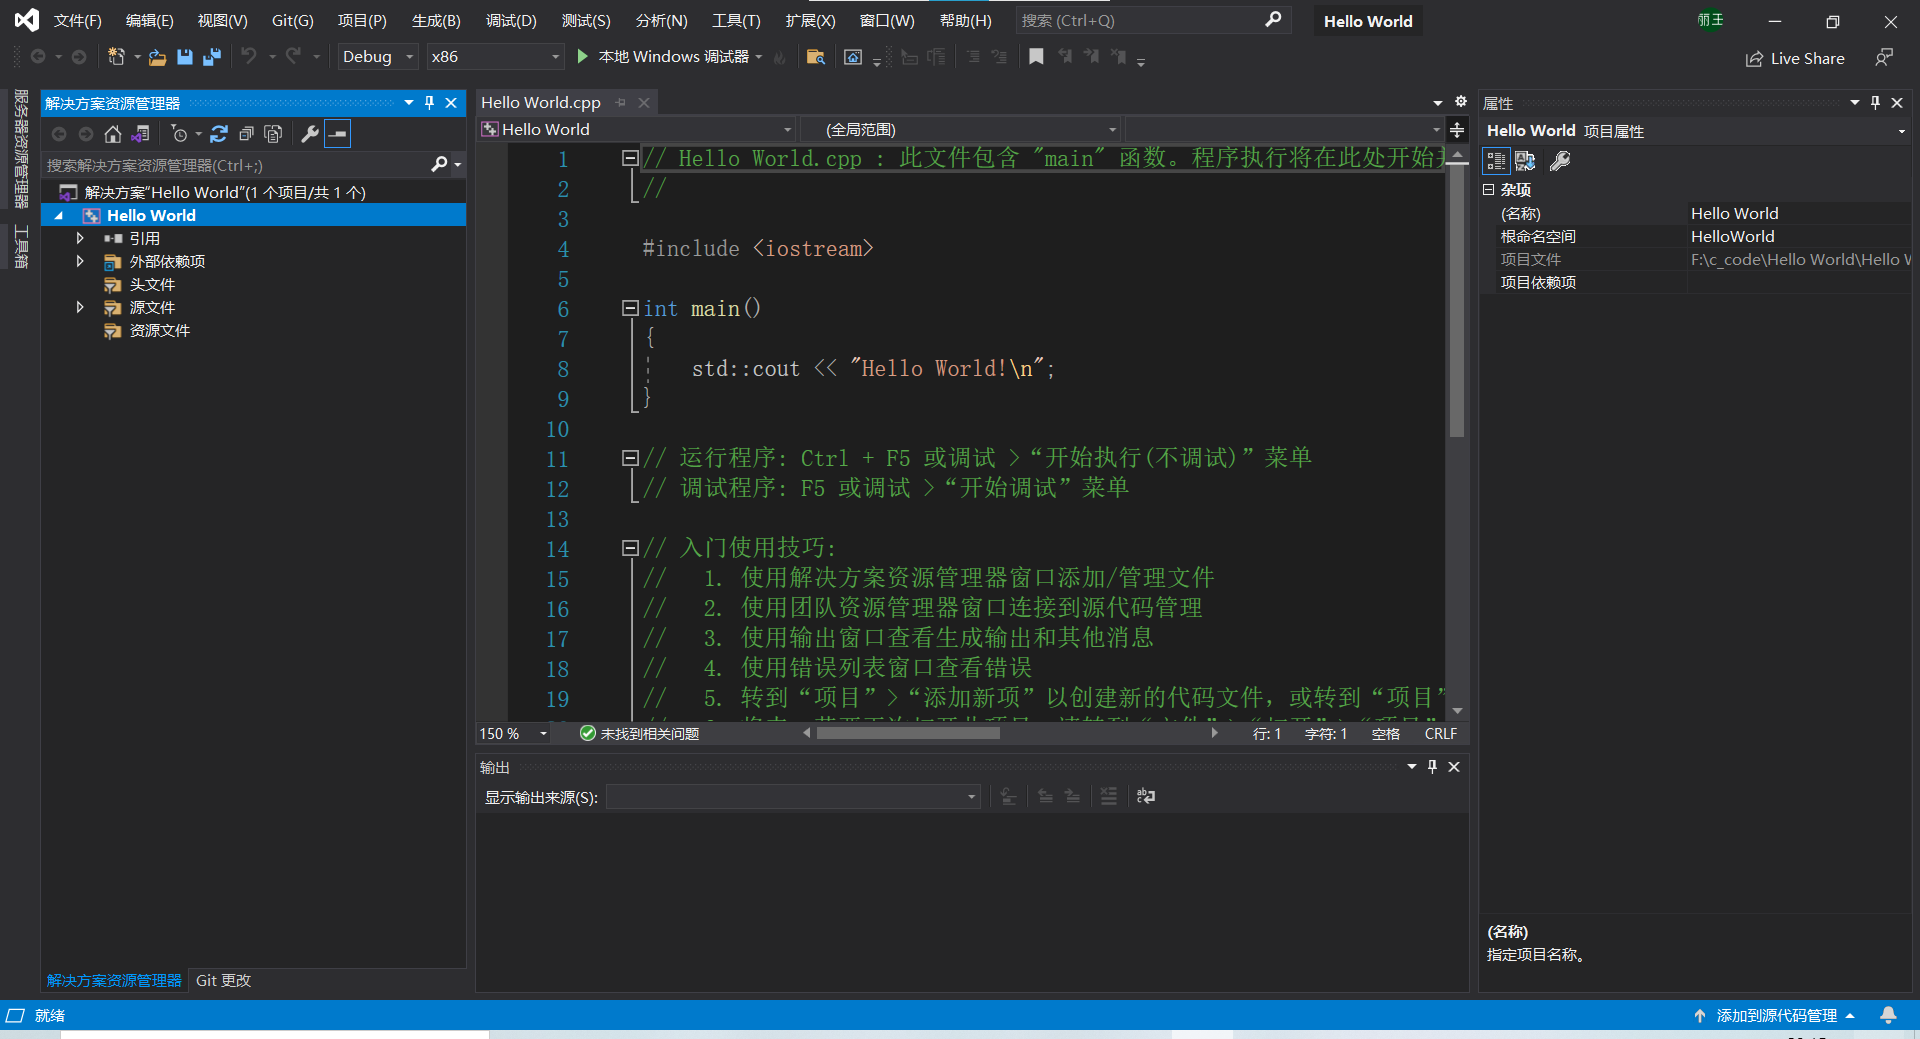Image resolution: width=1920 pixels, height=1039 pixels.
Task: Select the 头文件 folder in tree
Action: tap(152, 284)
